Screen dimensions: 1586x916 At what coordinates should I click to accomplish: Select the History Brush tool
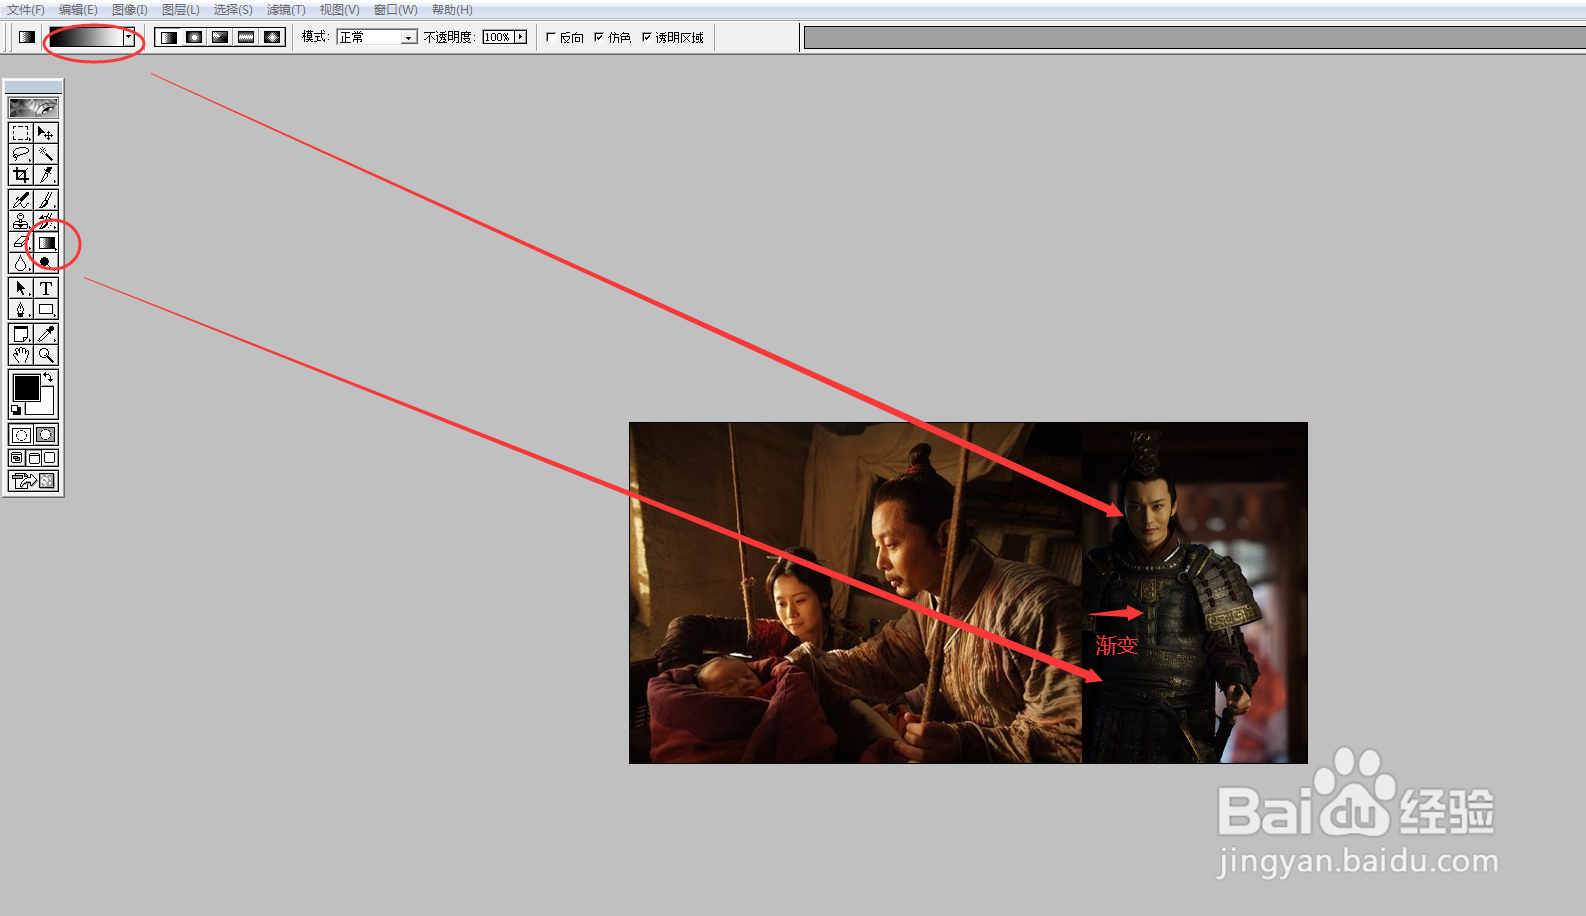pos(46,221)
